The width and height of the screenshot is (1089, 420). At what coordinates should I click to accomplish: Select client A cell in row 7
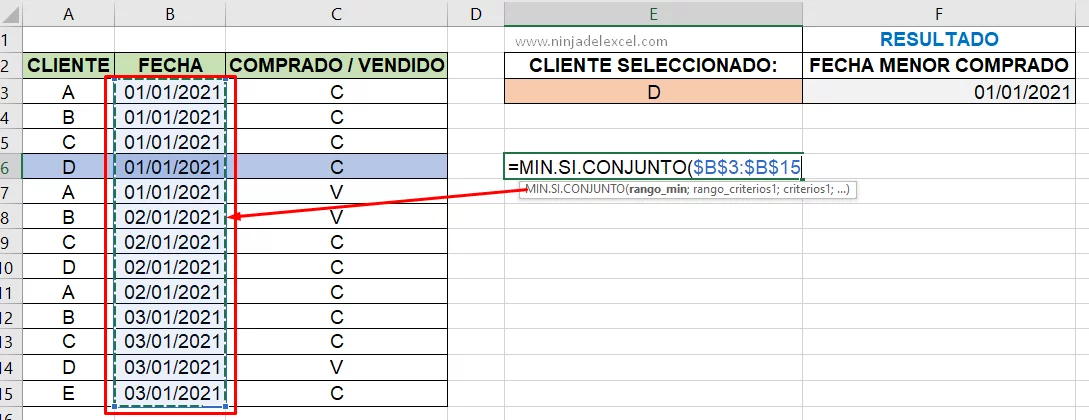click(x=68, y=192)
